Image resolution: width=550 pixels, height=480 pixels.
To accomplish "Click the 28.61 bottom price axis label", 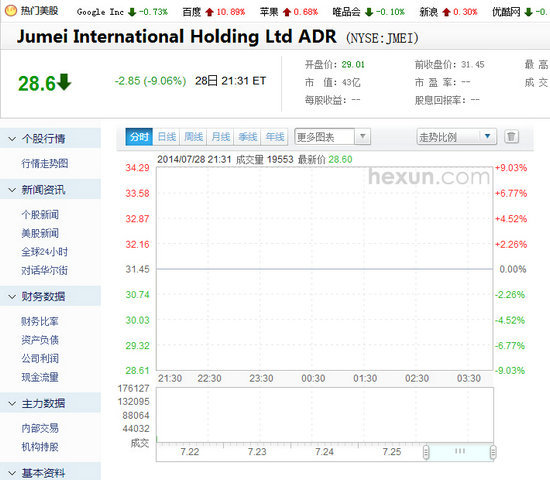I will tap(137, 371).
